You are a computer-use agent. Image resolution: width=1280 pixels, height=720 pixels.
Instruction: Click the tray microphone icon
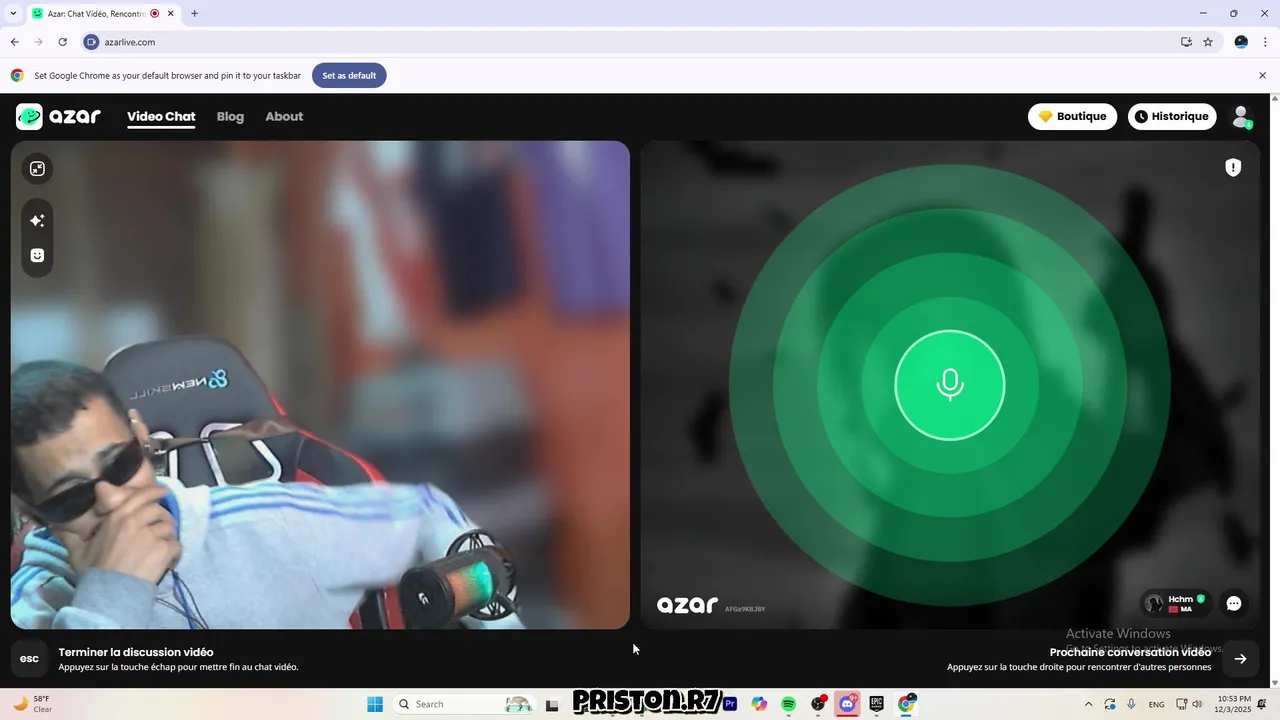[1131, 704]
